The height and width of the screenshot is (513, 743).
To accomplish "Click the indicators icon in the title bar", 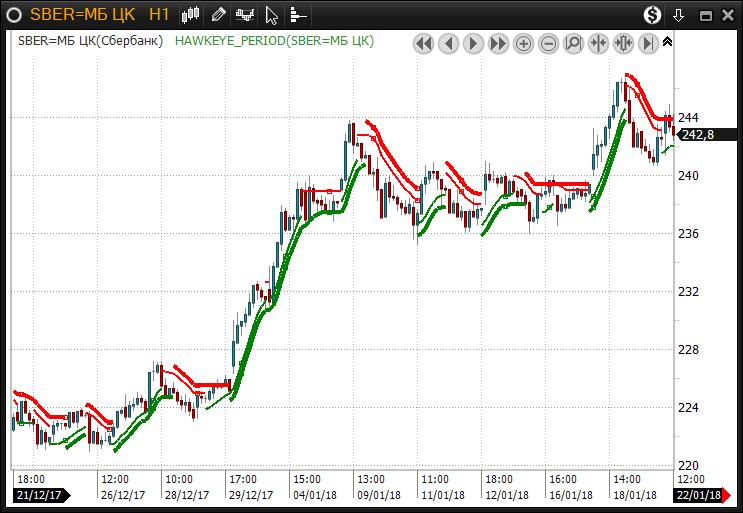I will tap(244, 15).
